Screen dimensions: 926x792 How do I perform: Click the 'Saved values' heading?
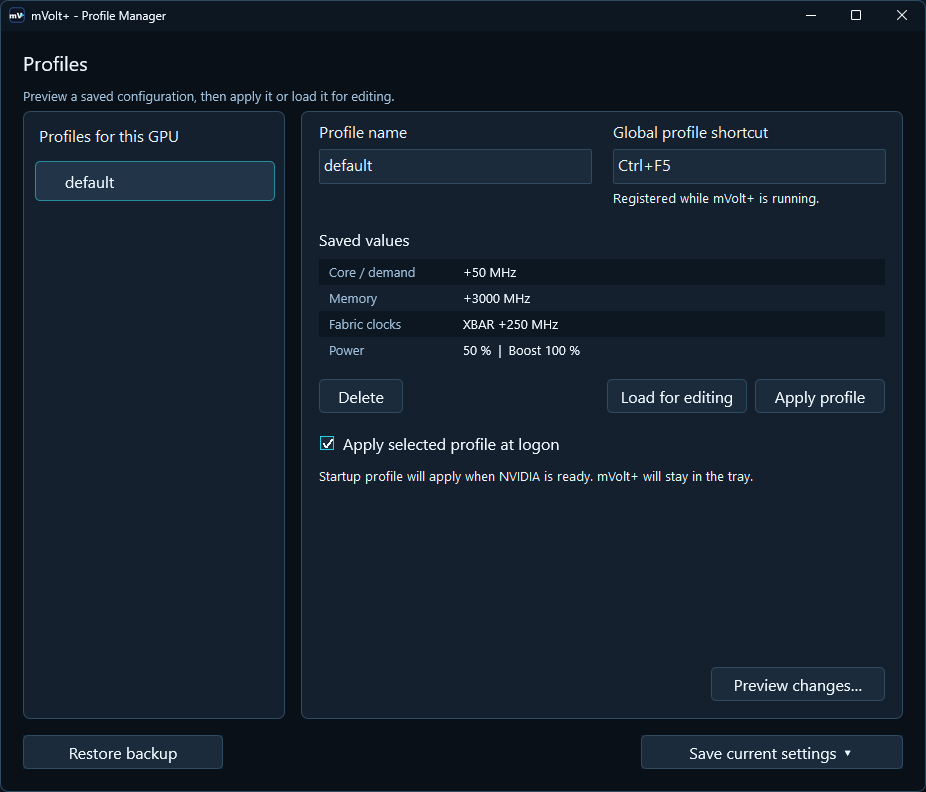pos(364,240)
